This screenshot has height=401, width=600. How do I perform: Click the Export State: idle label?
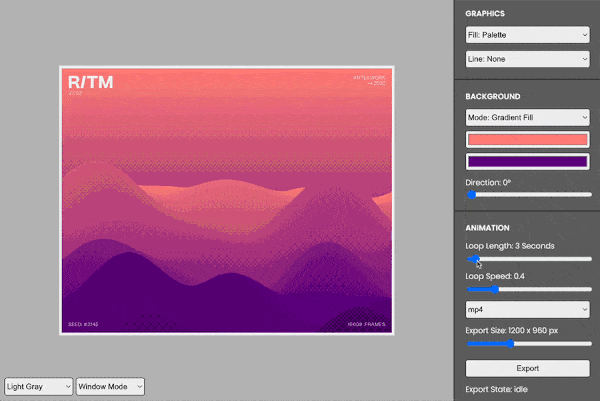pyautogui.click(x=496, y=389)
